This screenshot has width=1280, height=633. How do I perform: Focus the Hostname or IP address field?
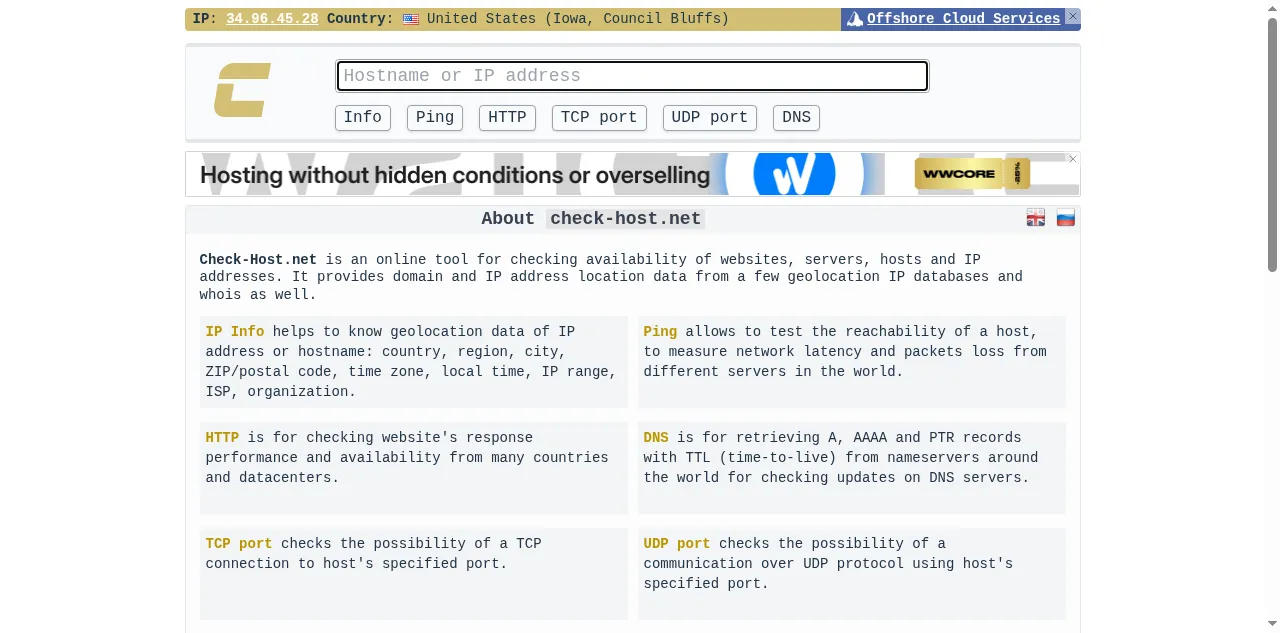tap(632, 76)
